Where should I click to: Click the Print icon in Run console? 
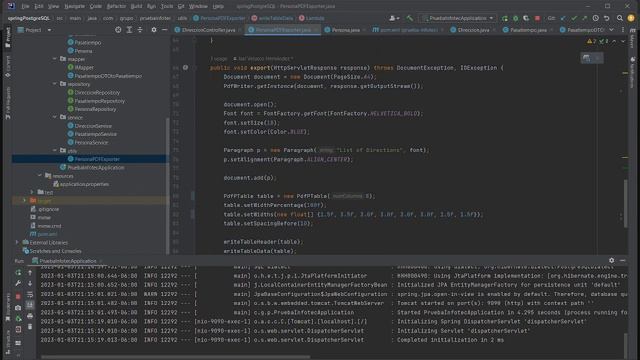tap(30, 316)
